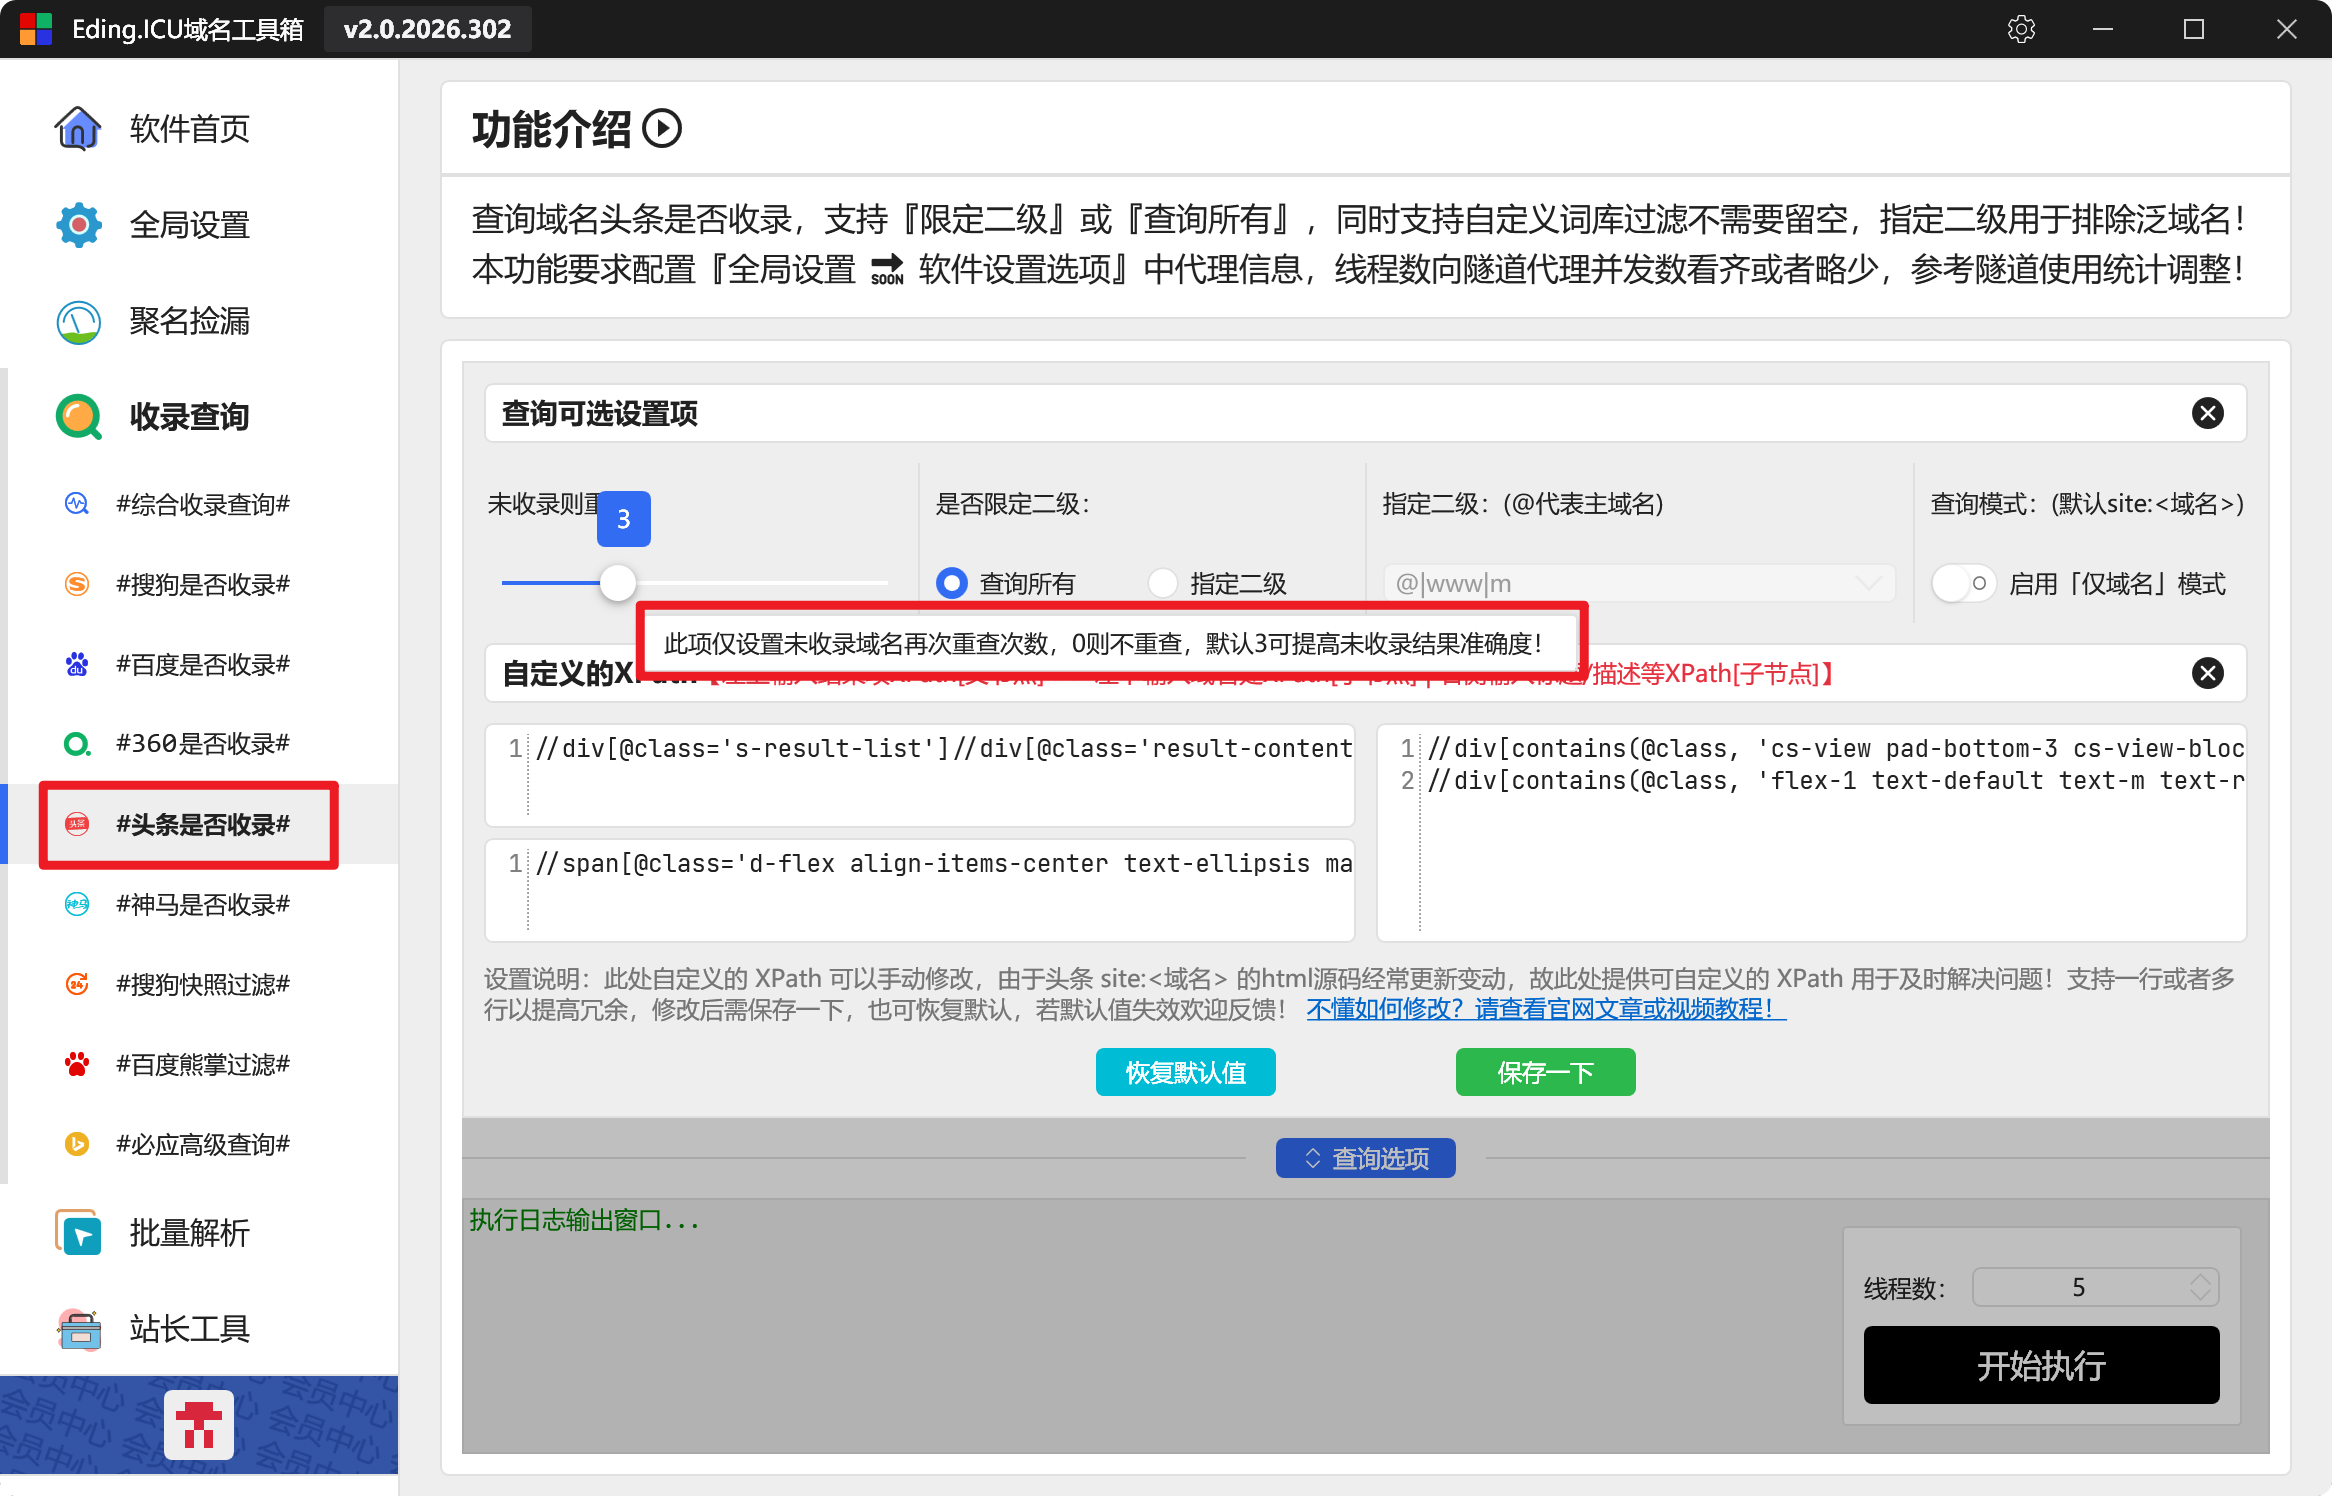
Task: Click the 线程数 stepper arrows
Action: 2200,1287
